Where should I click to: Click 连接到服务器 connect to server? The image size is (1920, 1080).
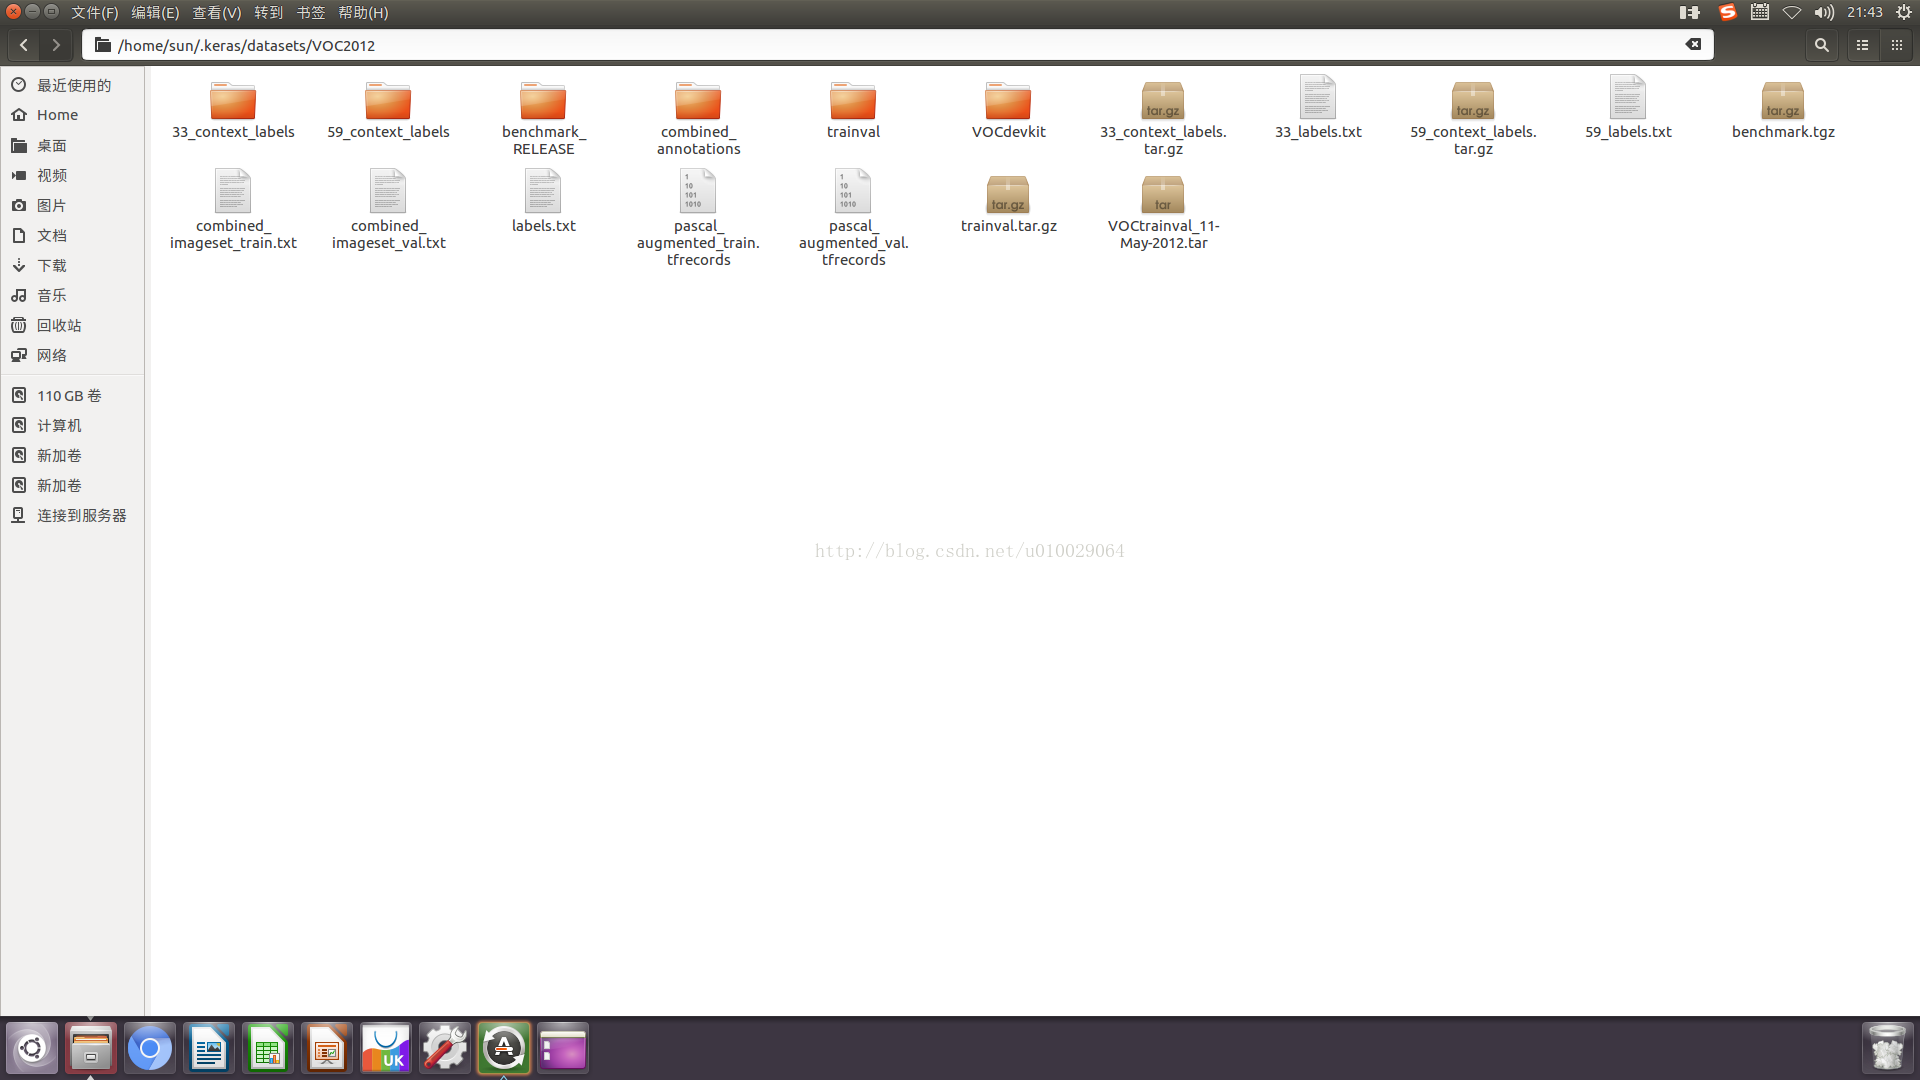[x=73, y=515]
